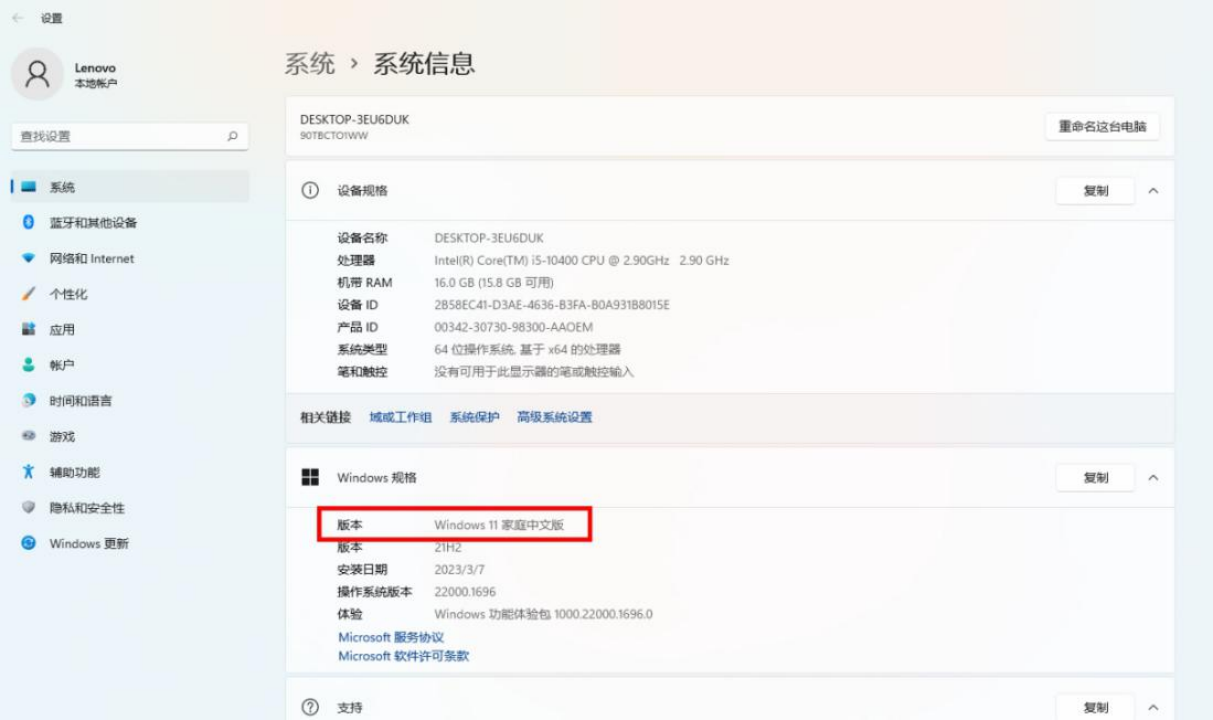The image size is (1213, 720).
Task: Open the Windows 更新 sync icon
Action: (x=28, y=543)
